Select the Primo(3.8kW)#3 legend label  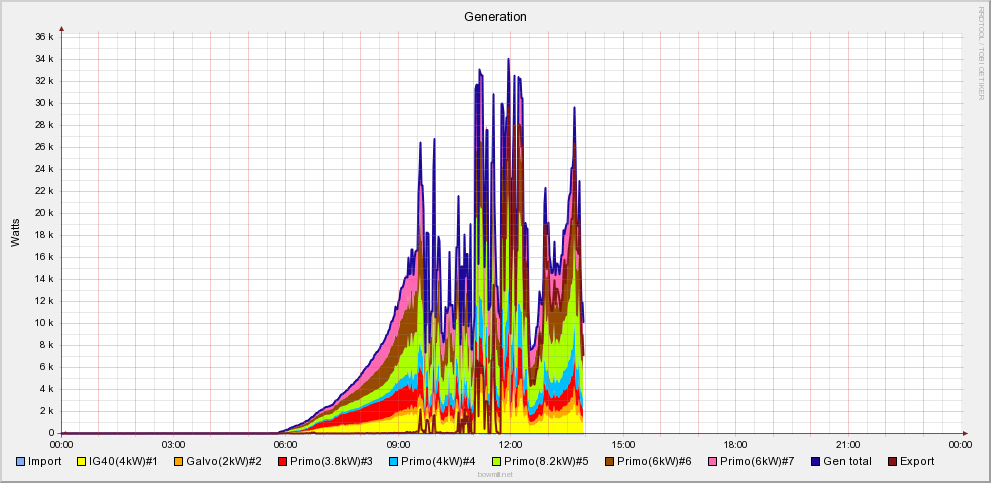pos(332,462)
